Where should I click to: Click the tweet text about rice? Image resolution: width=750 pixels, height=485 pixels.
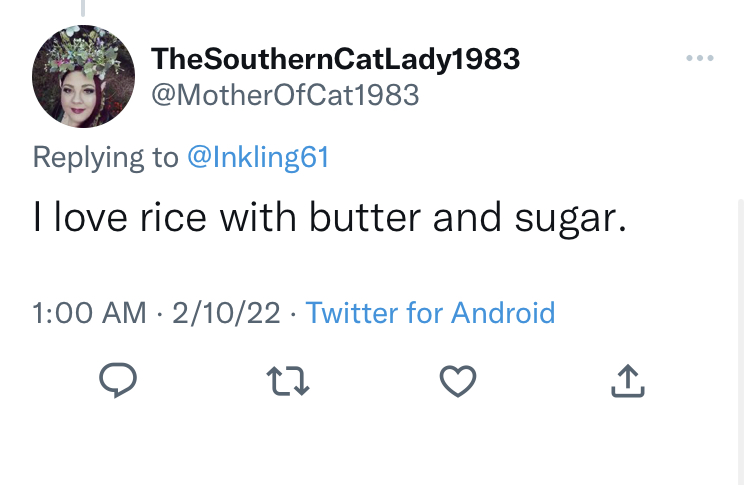[x=330, y=219]
